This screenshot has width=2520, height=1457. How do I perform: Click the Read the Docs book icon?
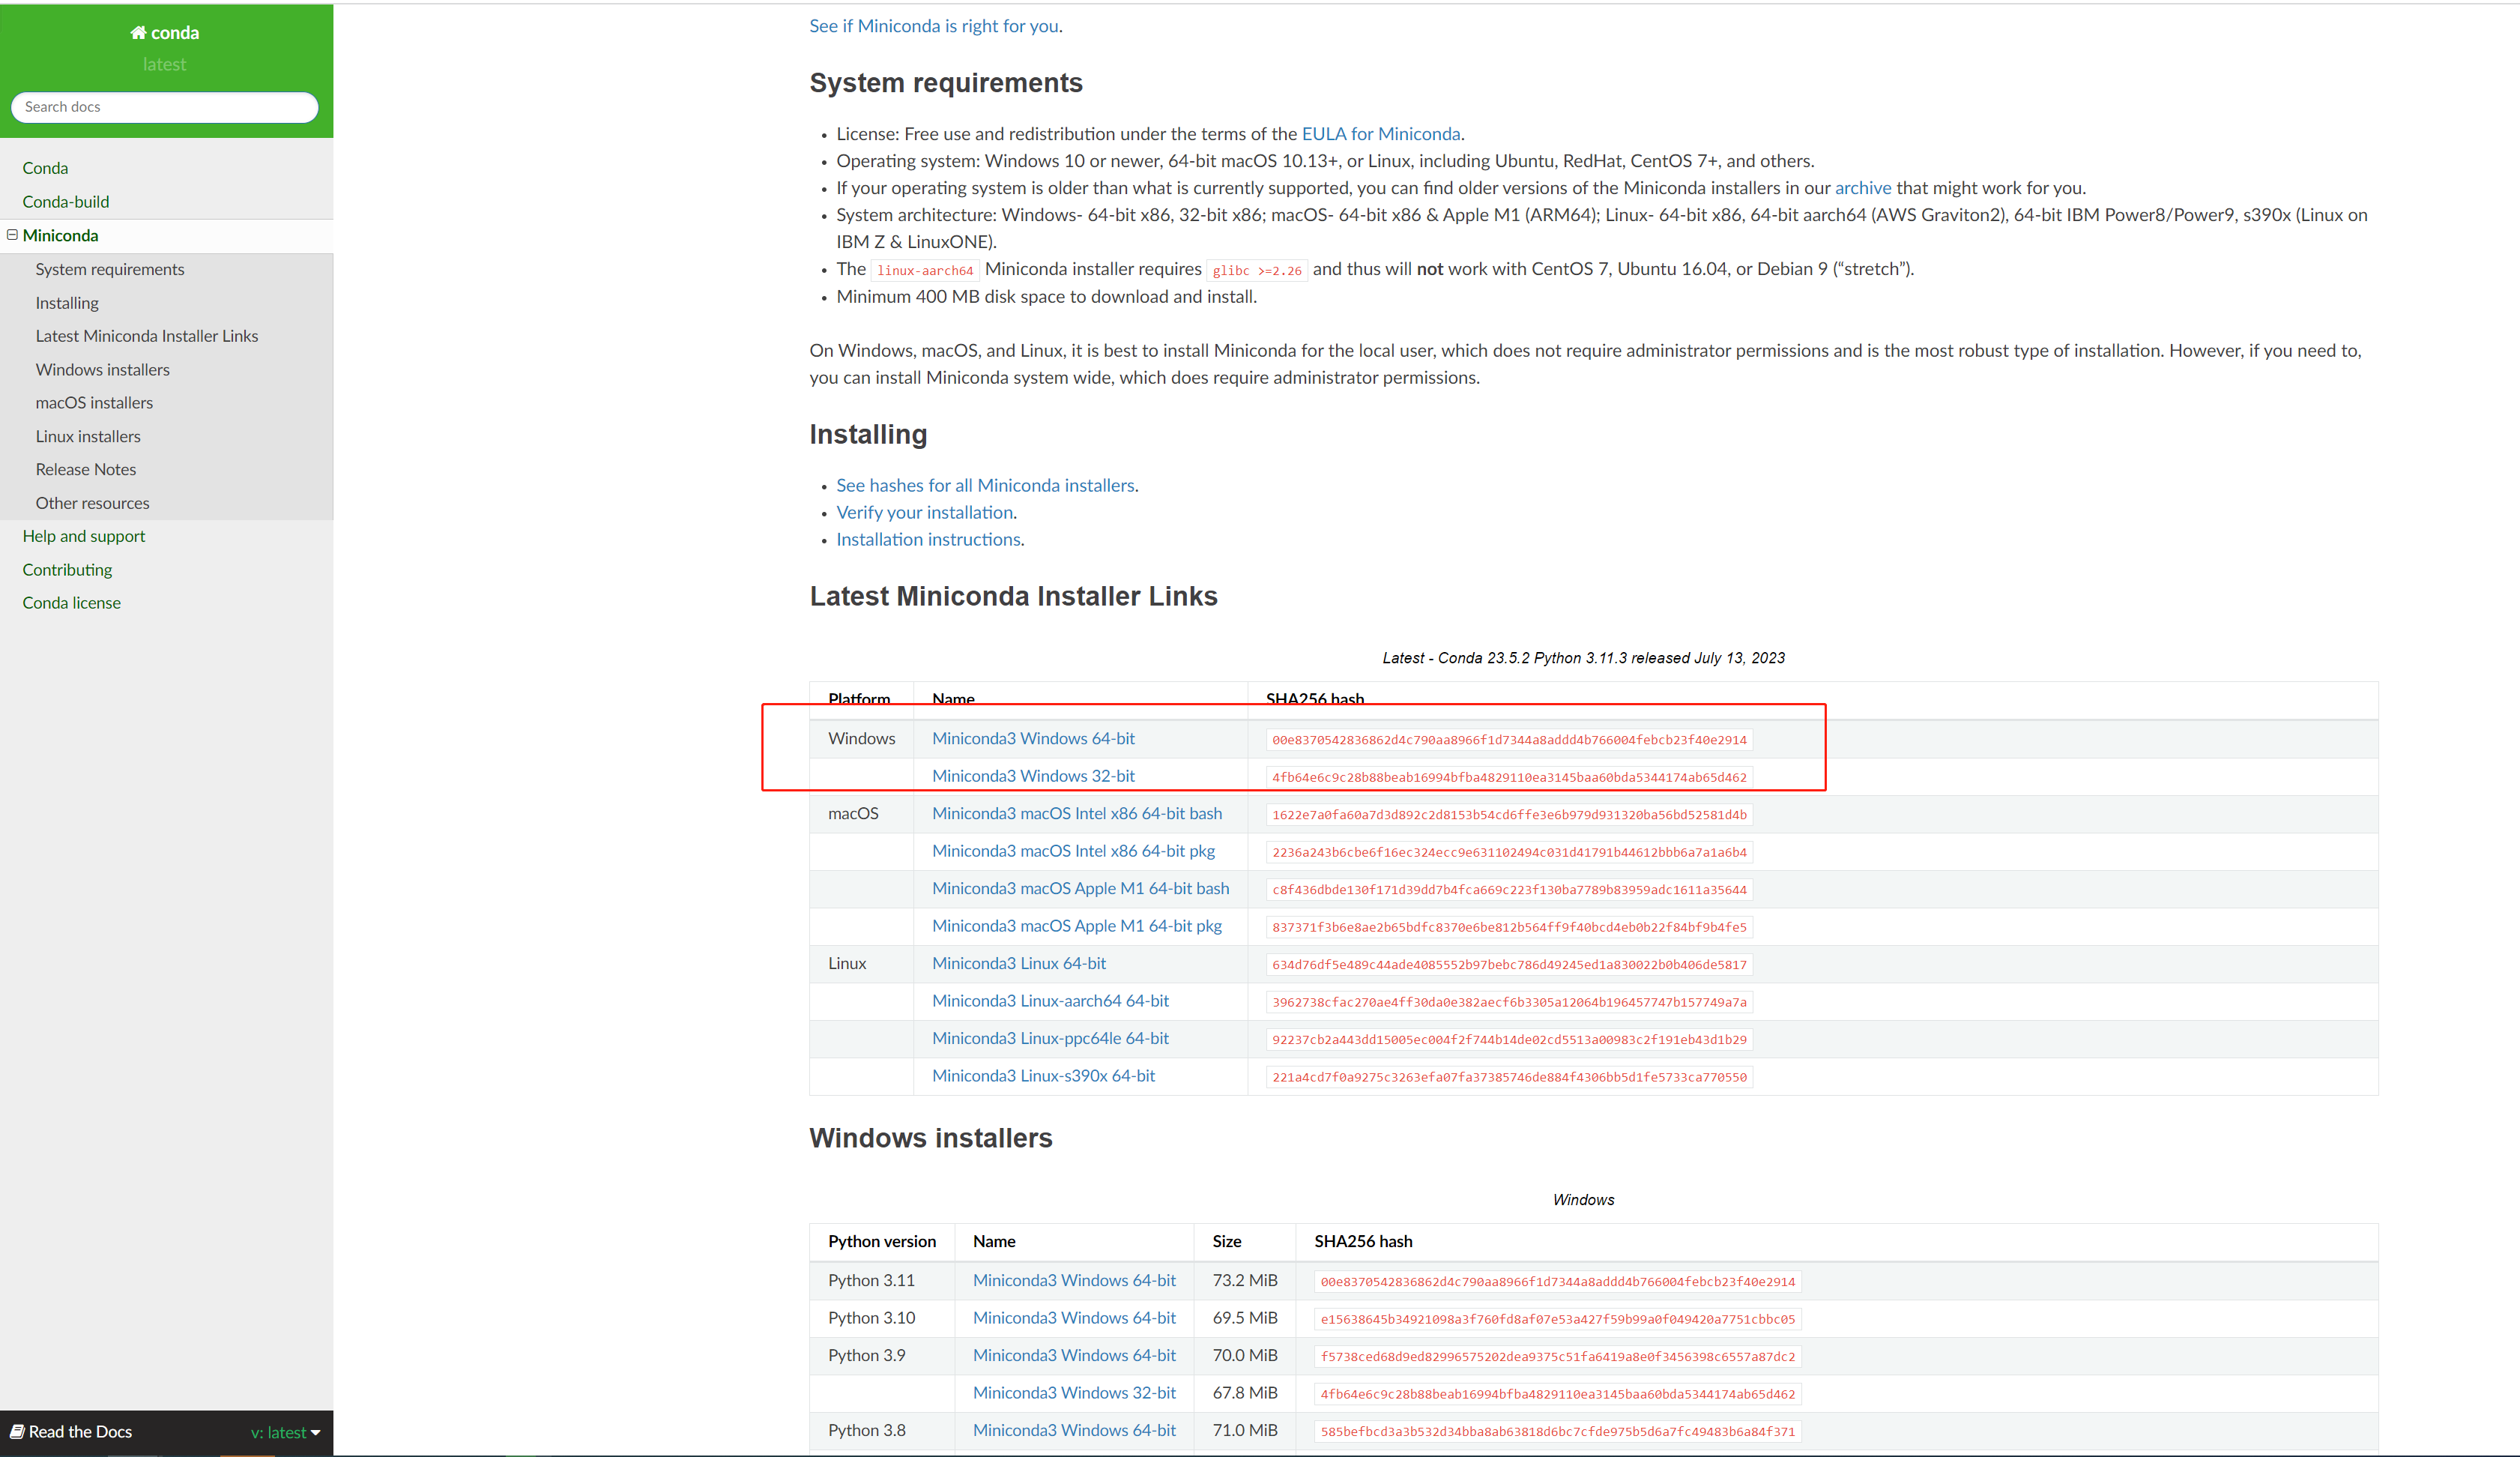click(17, 1432)
